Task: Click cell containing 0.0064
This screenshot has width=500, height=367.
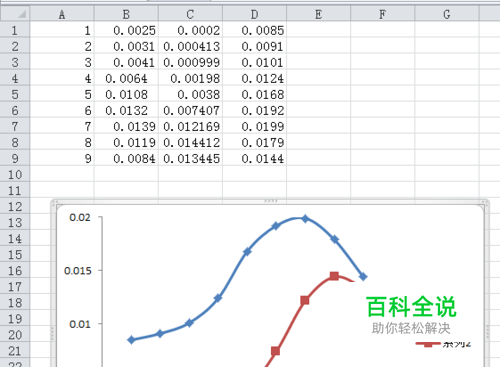Action: coord(126,78)
